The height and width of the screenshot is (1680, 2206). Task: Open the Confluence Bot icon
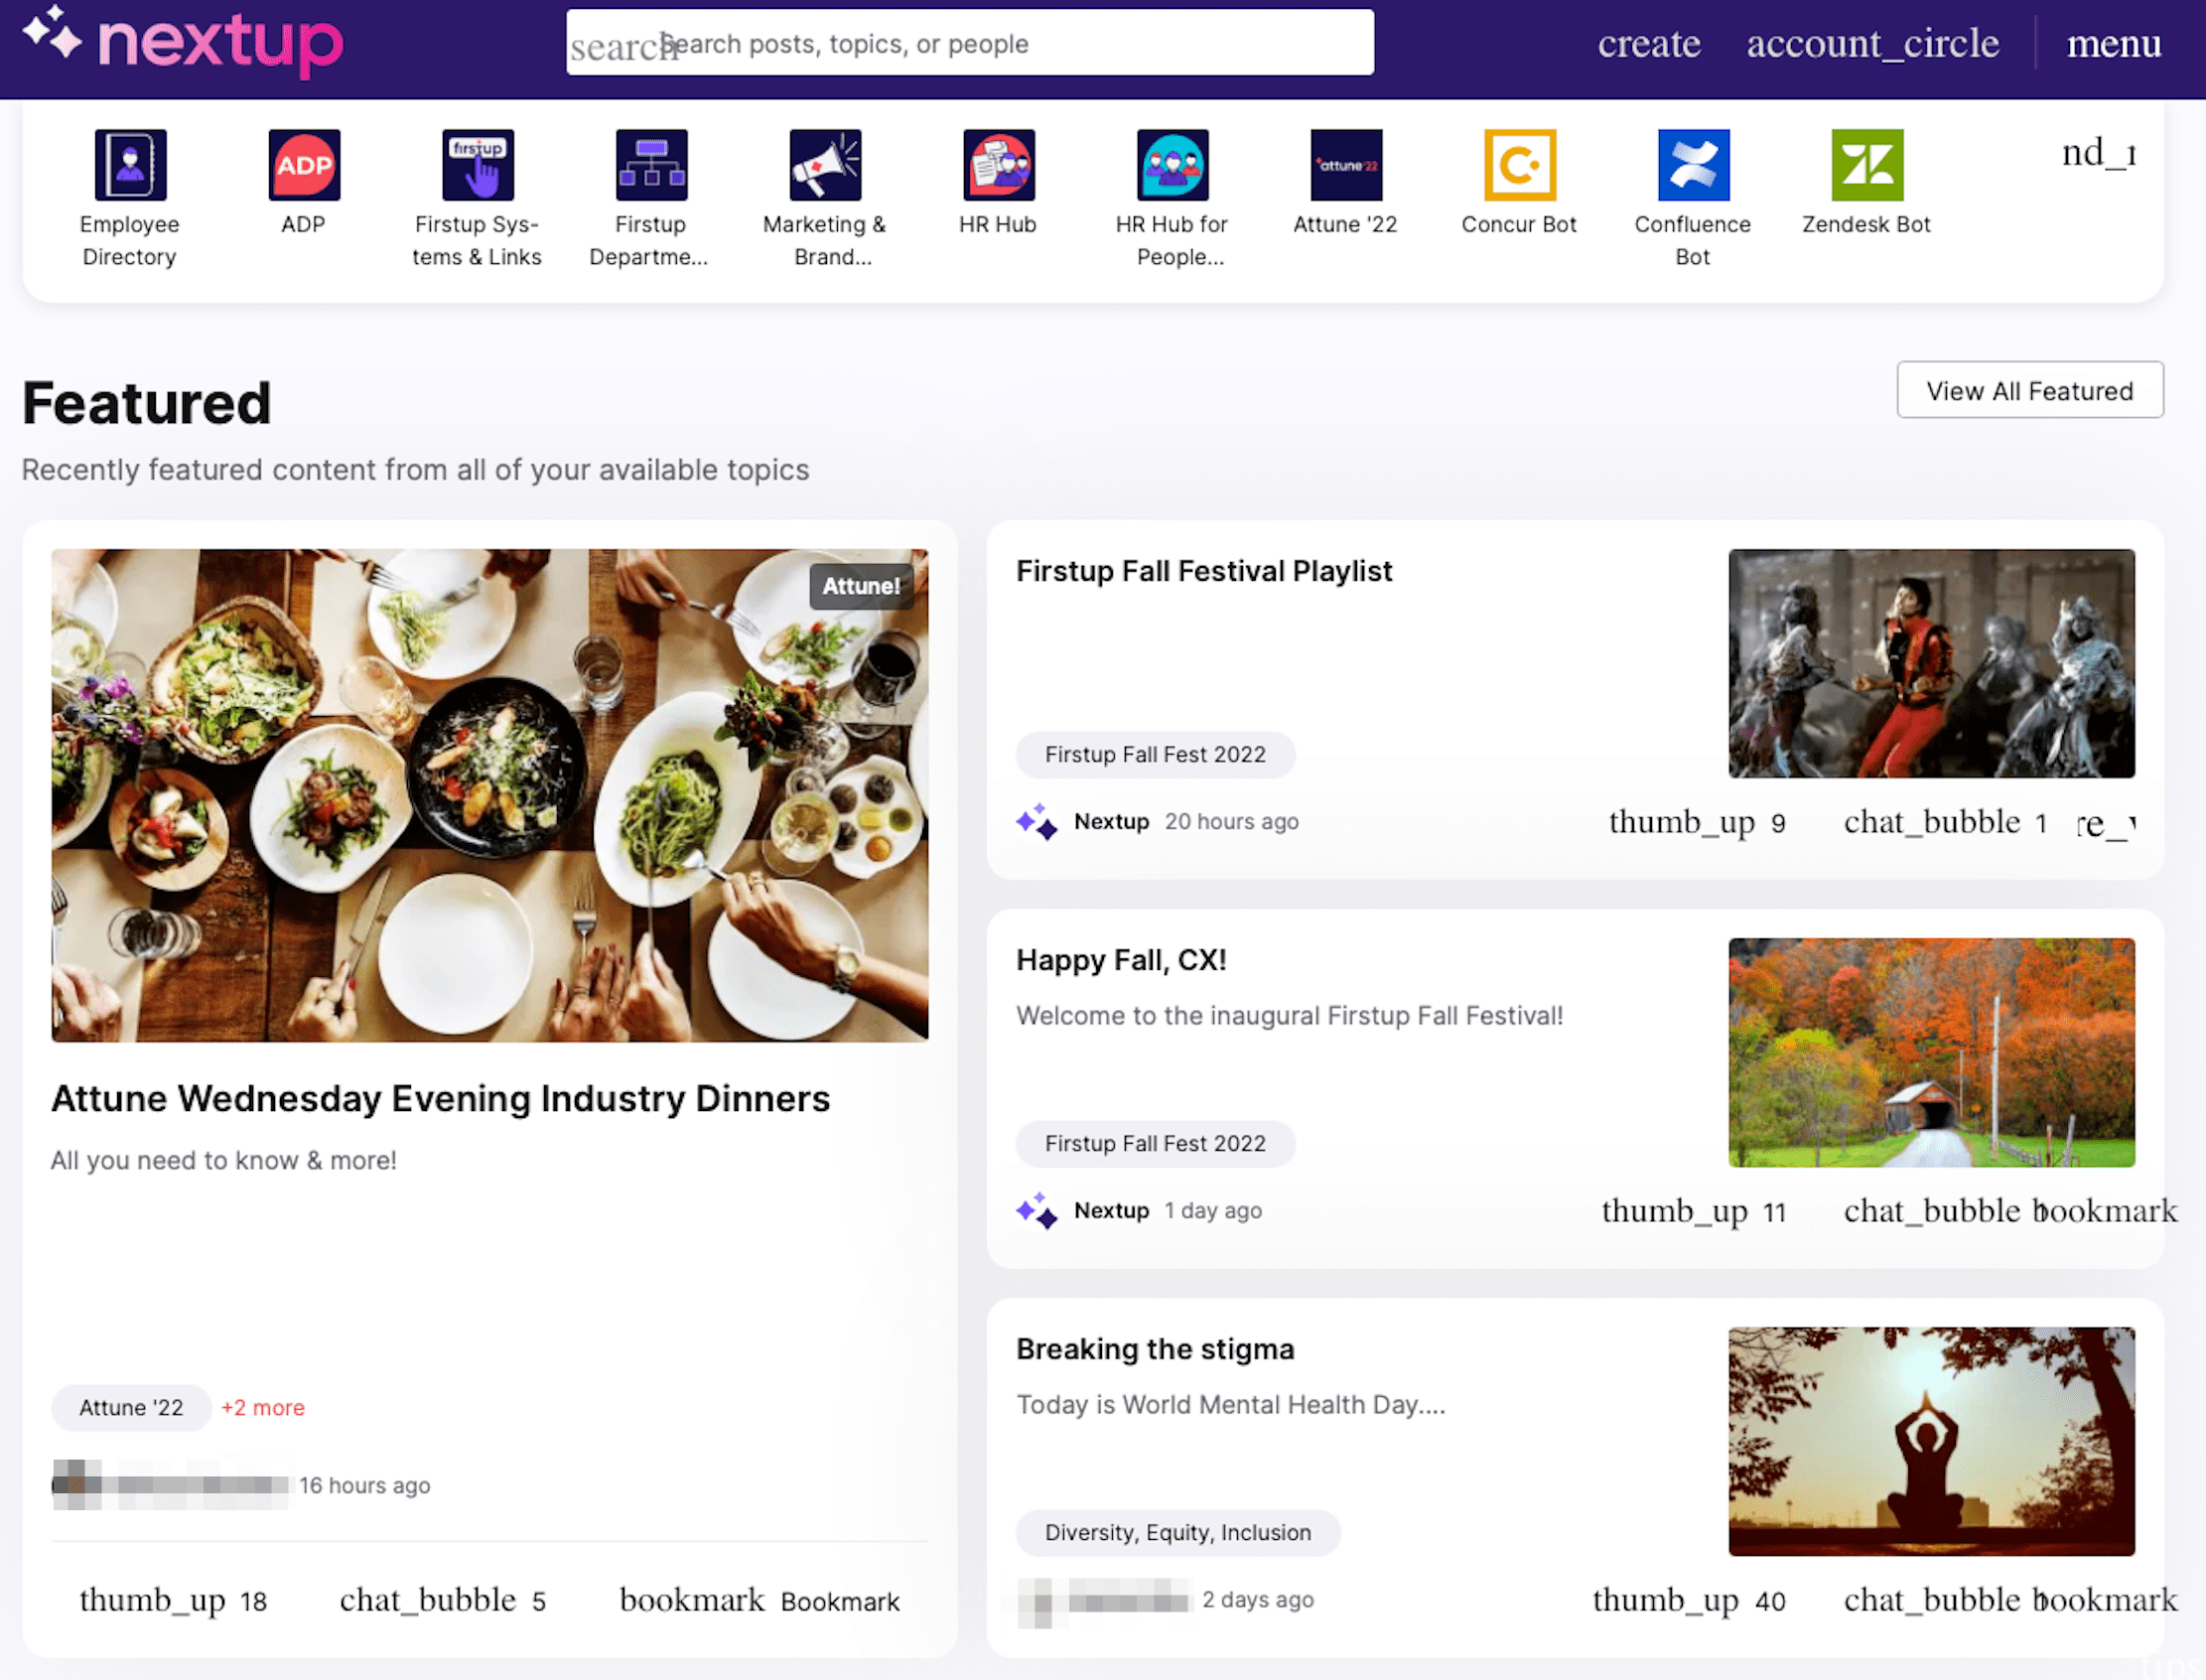point(1692,165)
